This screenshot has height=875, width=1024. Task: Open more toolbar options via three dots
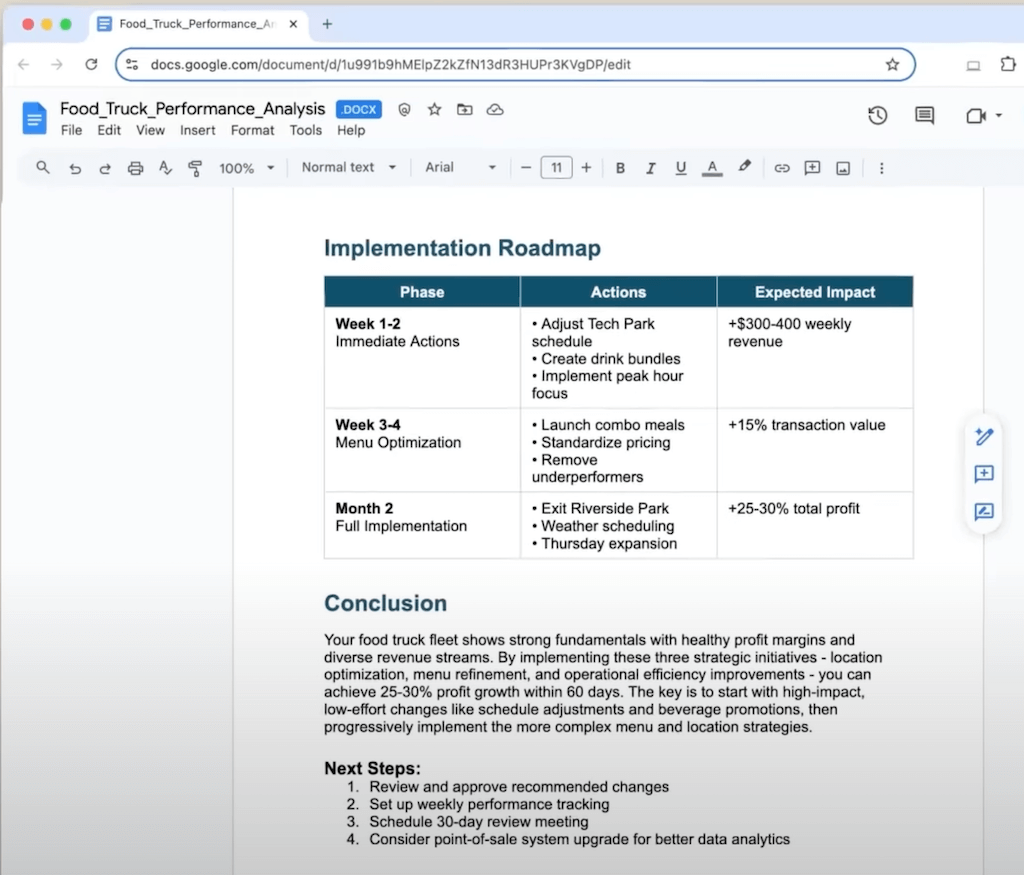tap(882, 168)
